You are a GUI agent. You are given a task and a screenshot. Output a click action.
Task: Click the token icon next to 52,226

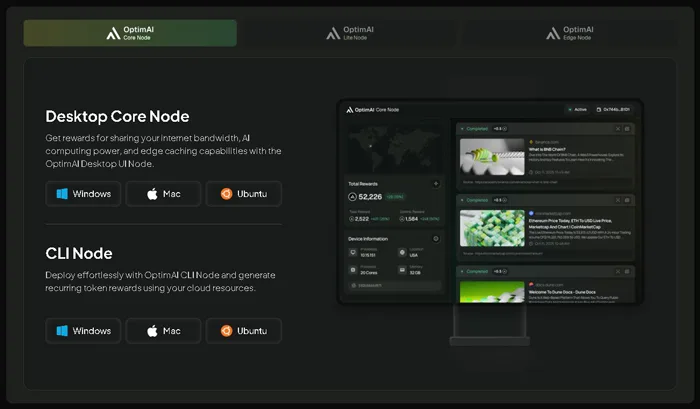(x=352, y=197)
